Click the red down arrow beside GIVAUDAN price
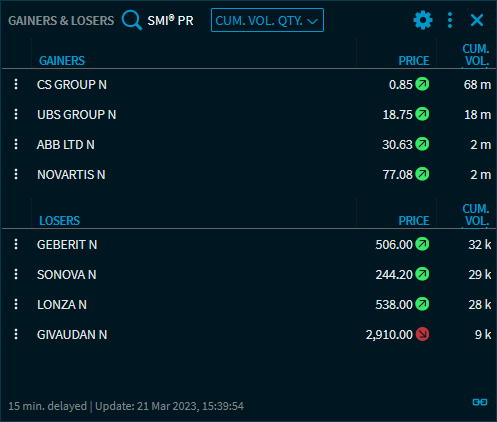 (422, 334)
